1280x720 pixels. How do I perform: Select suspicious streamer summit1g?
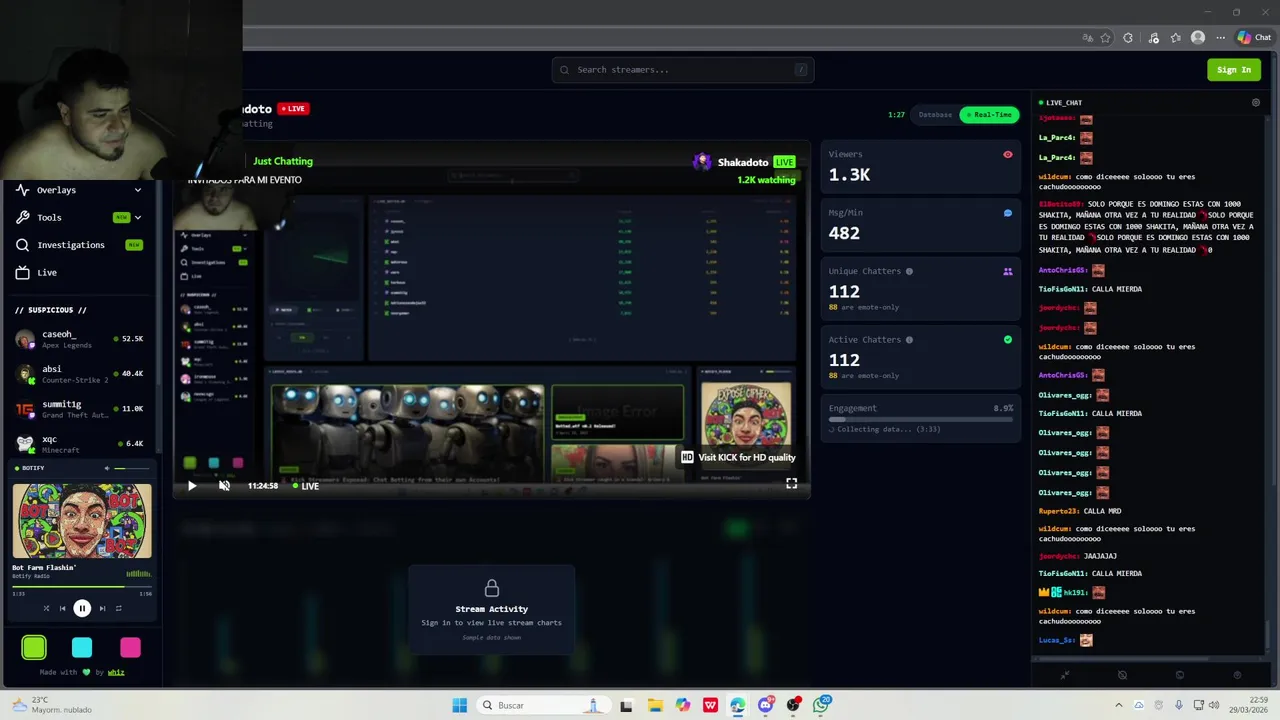pyautogui.click(x=80, y=409)
